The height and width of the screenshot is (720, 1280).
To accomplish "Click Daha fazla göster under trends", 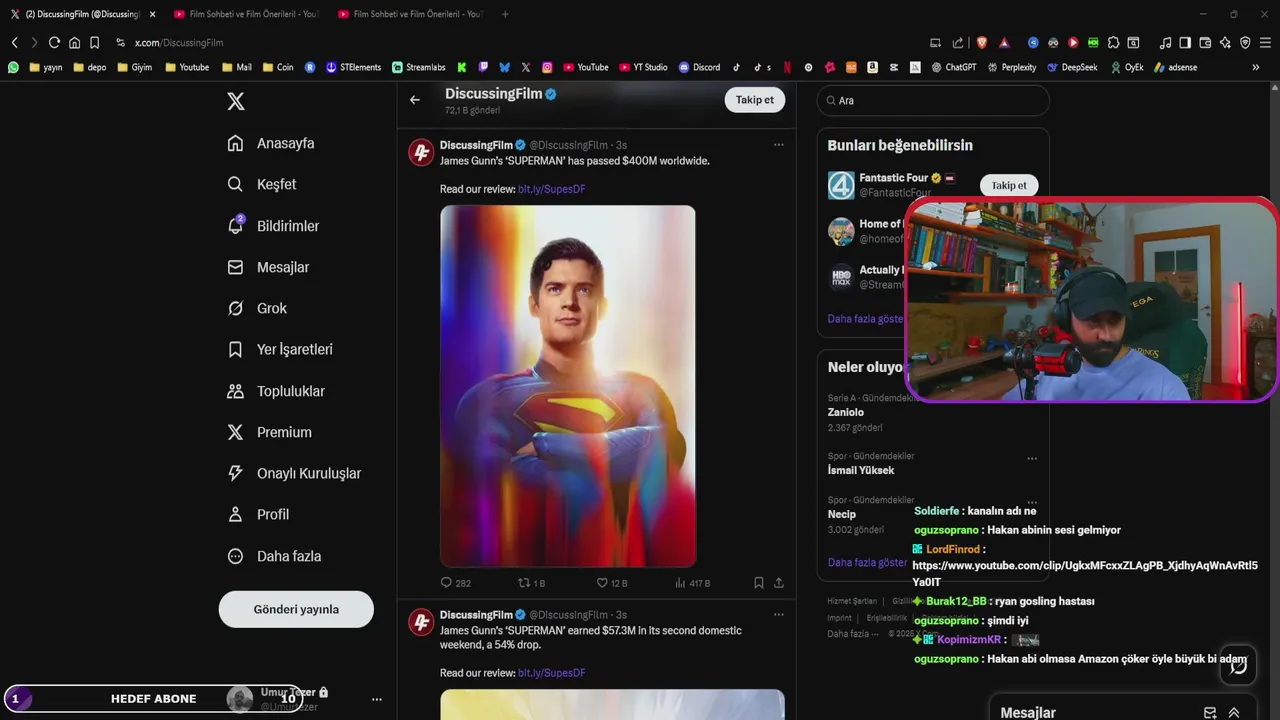I will [x=867, y=562].
